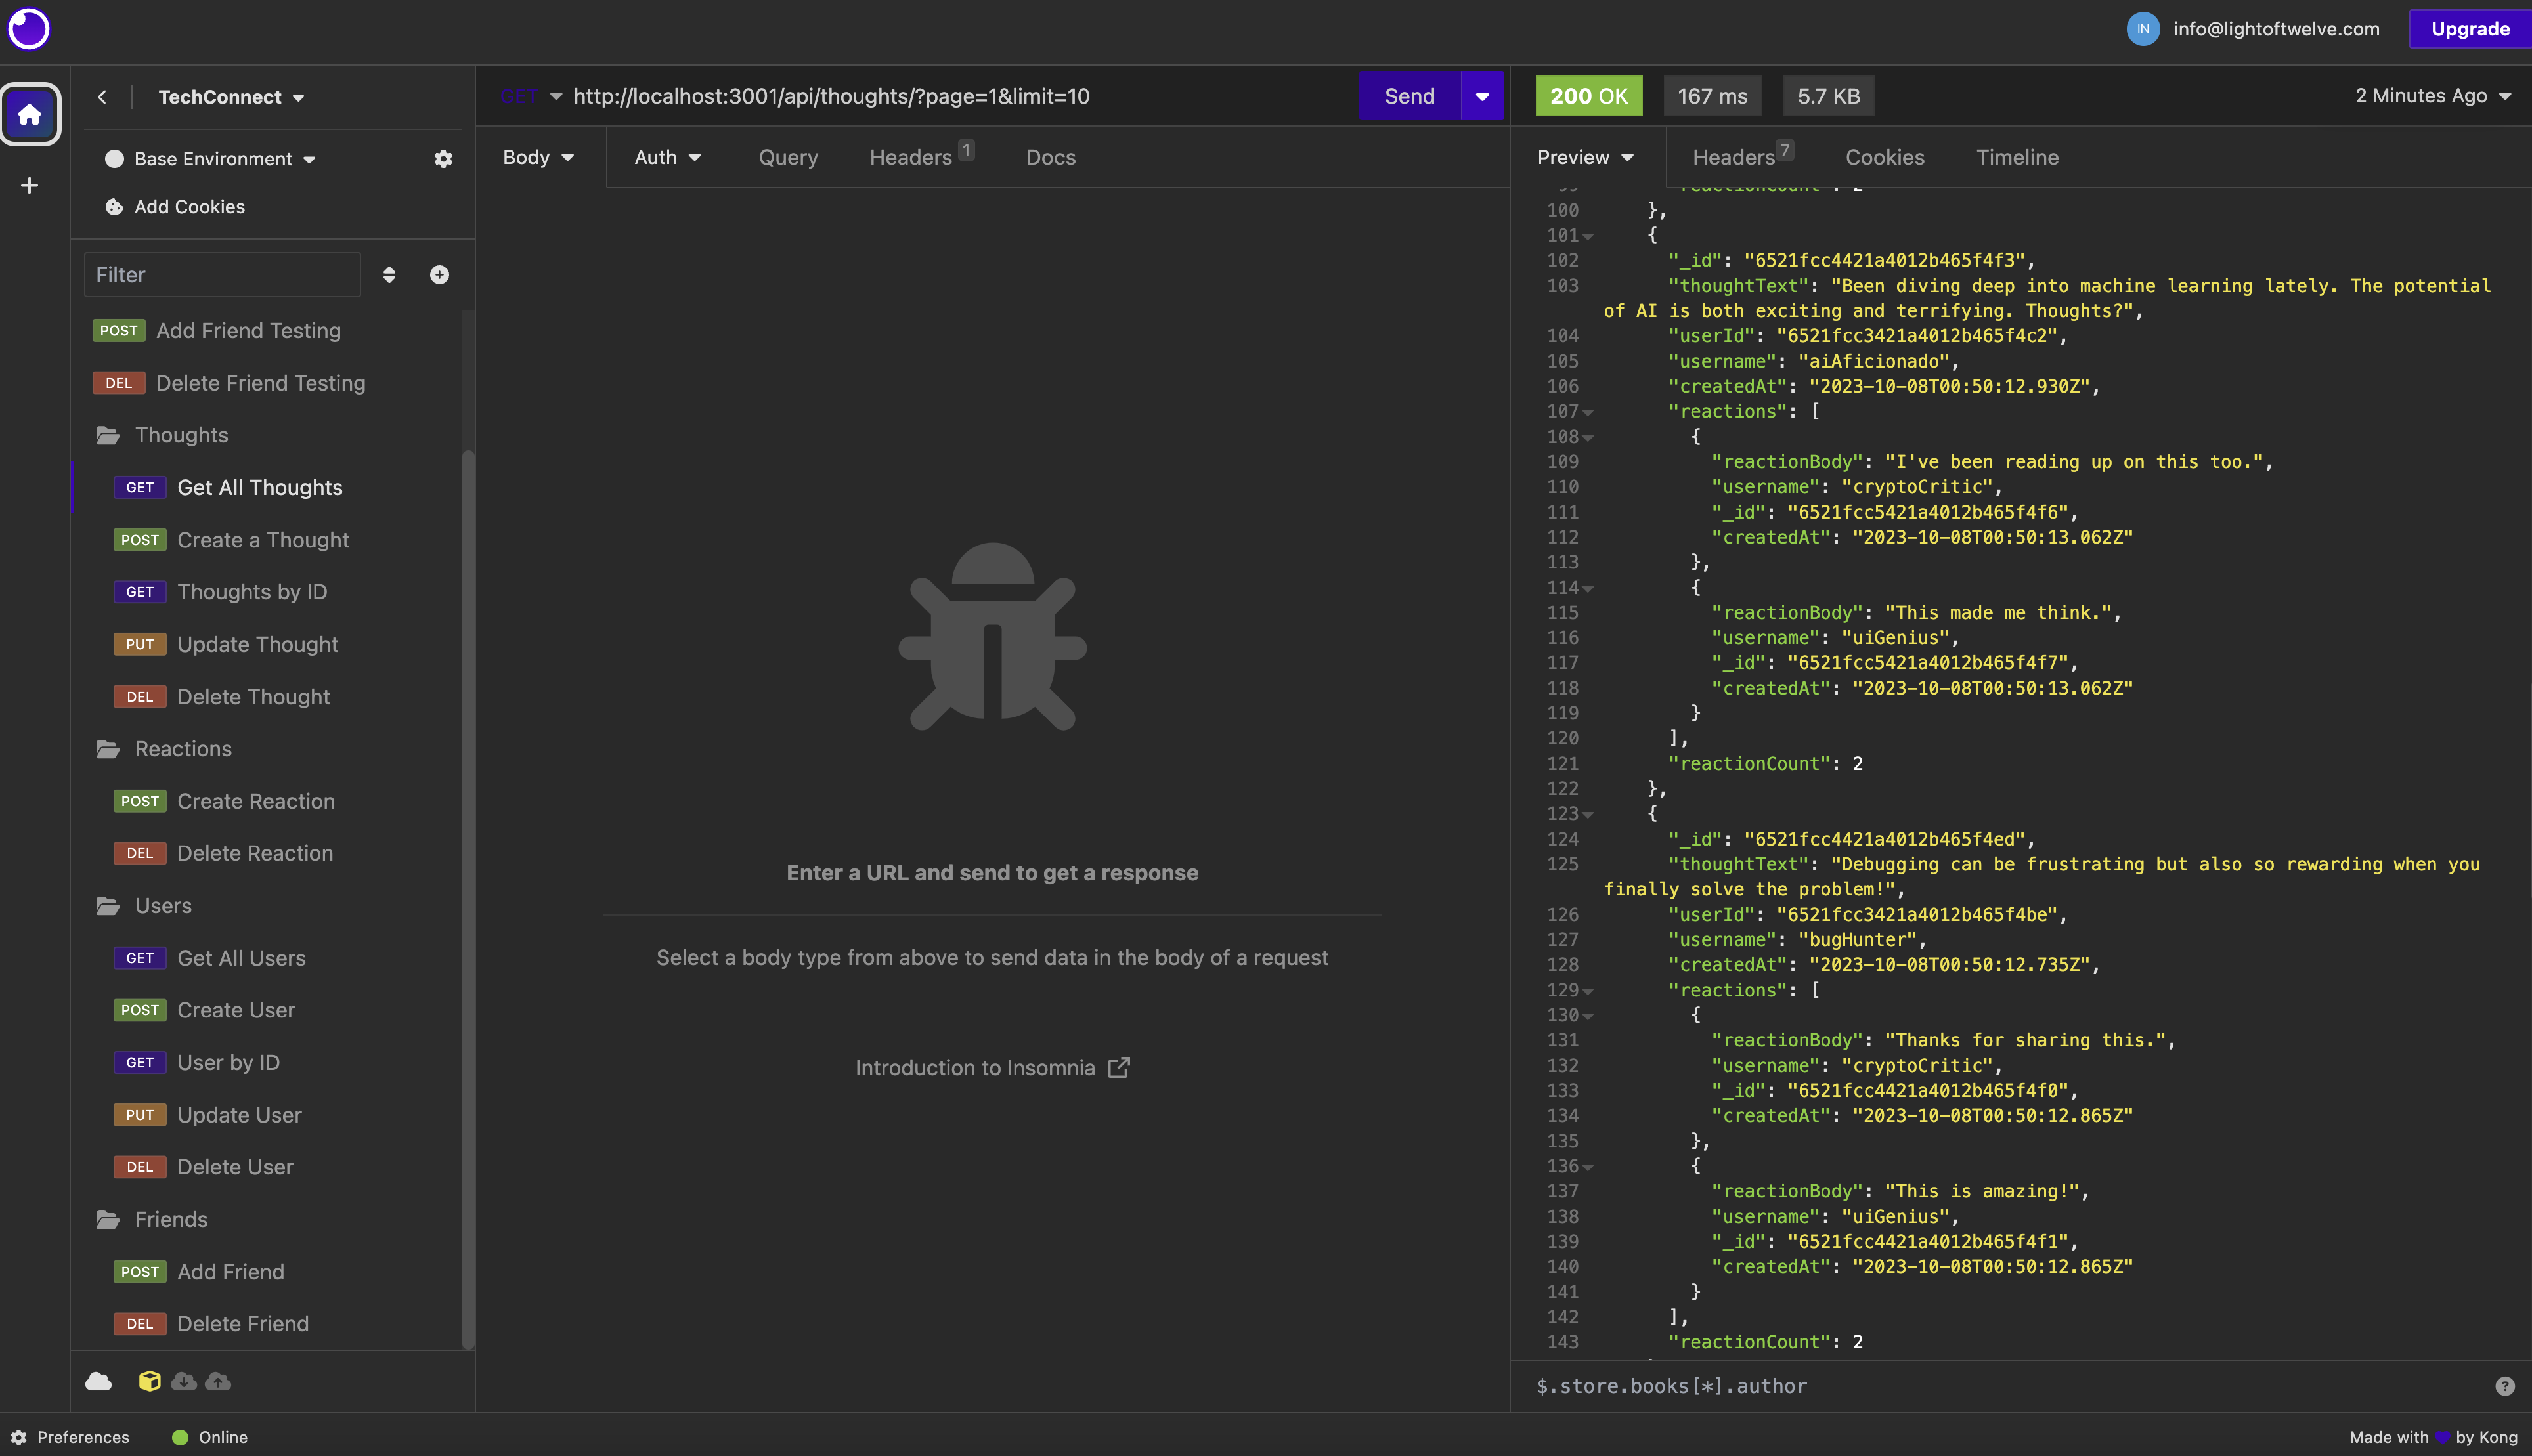2532x1456 pixels.
Task: Click the filter add icon next to Filter input
Action: (440, 274)
